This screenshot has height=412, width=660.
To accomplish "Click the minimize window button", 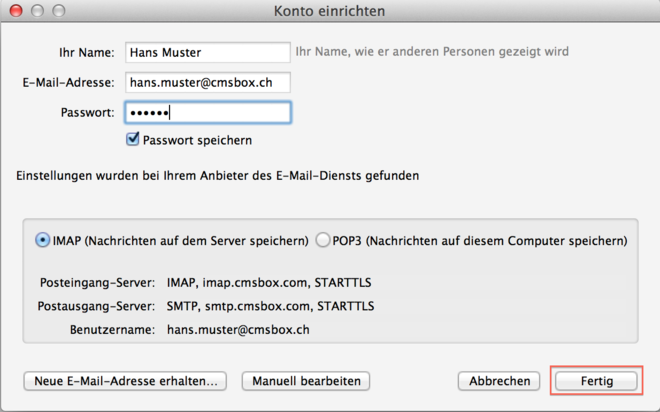I will coord(37,11).
